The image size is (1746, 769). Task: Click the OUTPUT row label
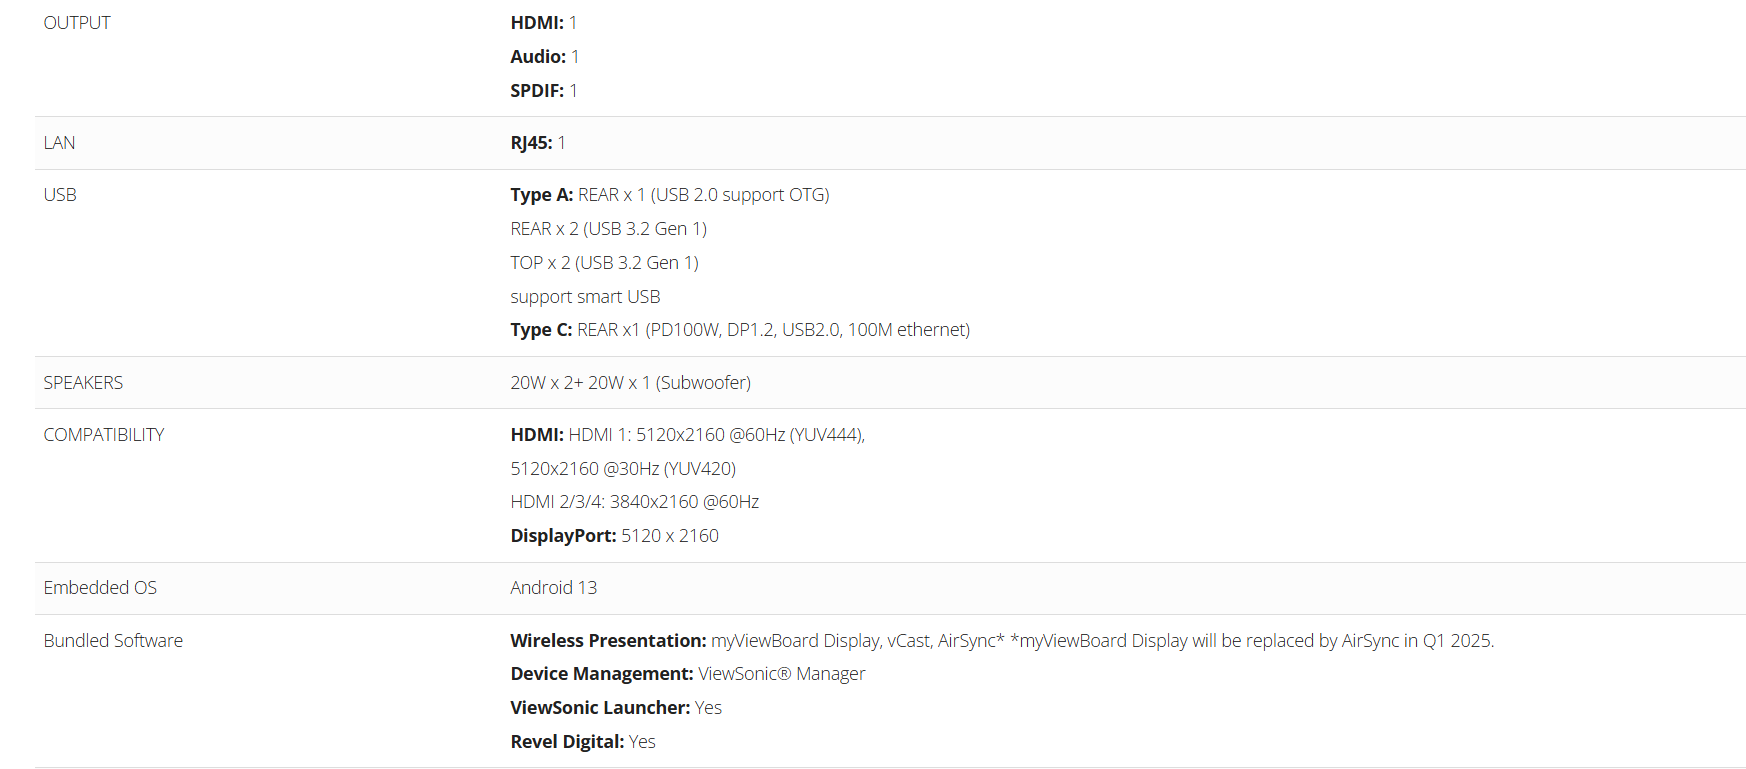click(x=77, y=23)
